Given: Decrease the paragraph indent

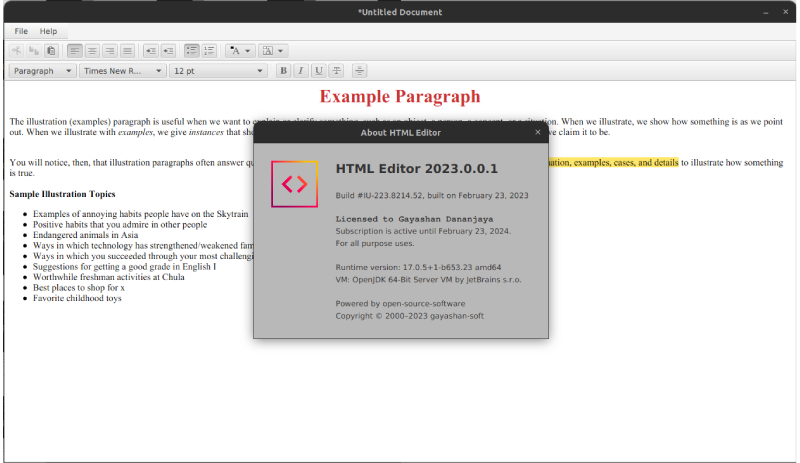Looking at the screenshot, I should [150, 50].
